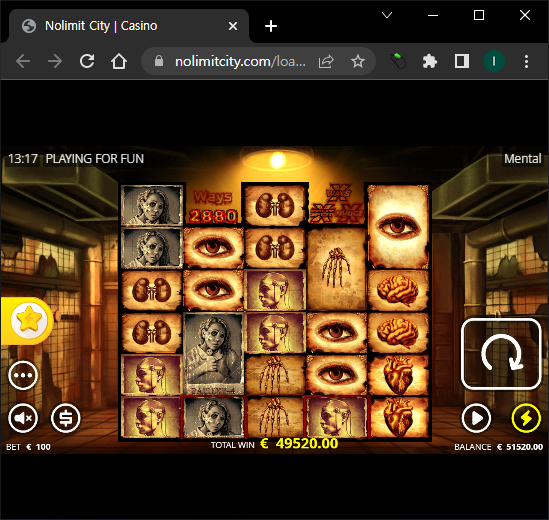The height and width of the screenshot is (520, 549).
Task: Toggle fast spin lightning bolt button
Action: click(x=526, y=418)
